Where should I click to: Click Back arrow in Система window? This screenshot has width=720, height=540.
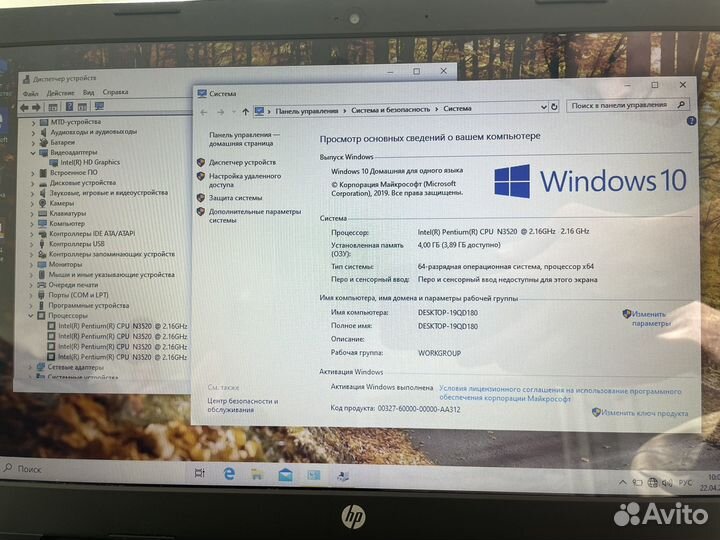(204, 112)
